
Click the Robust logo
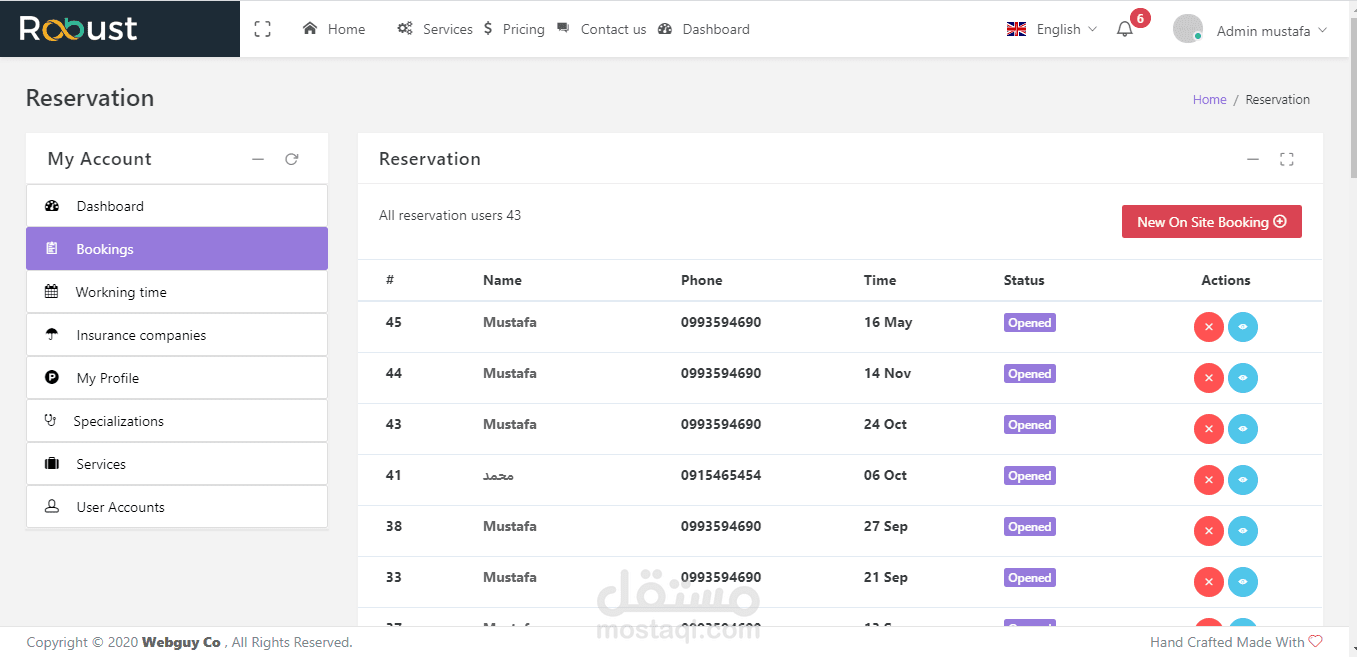pos(79,29)
